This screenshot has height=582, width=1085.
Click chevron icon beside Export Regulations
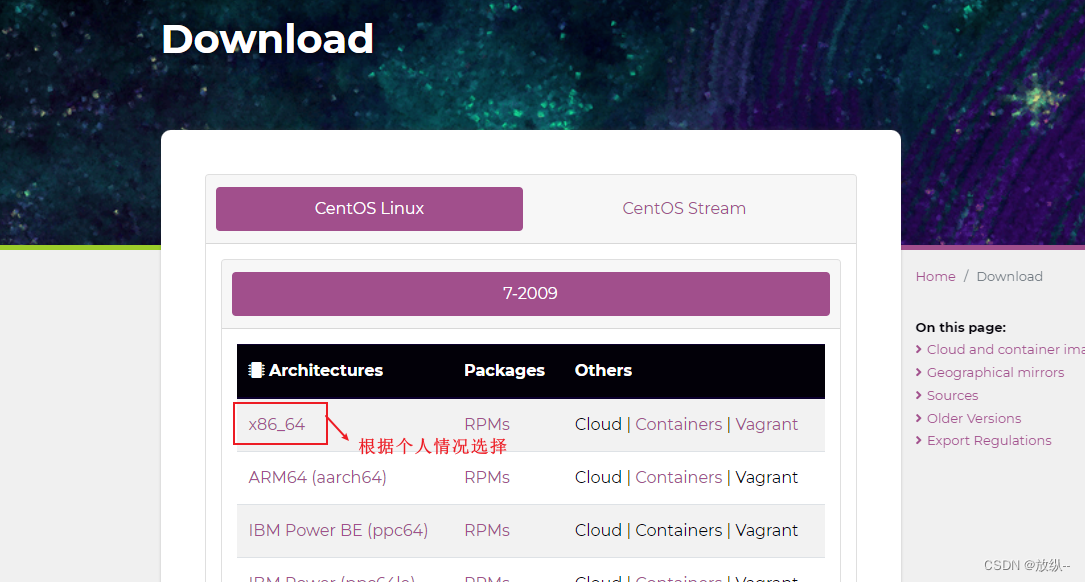tap(919, 441)
